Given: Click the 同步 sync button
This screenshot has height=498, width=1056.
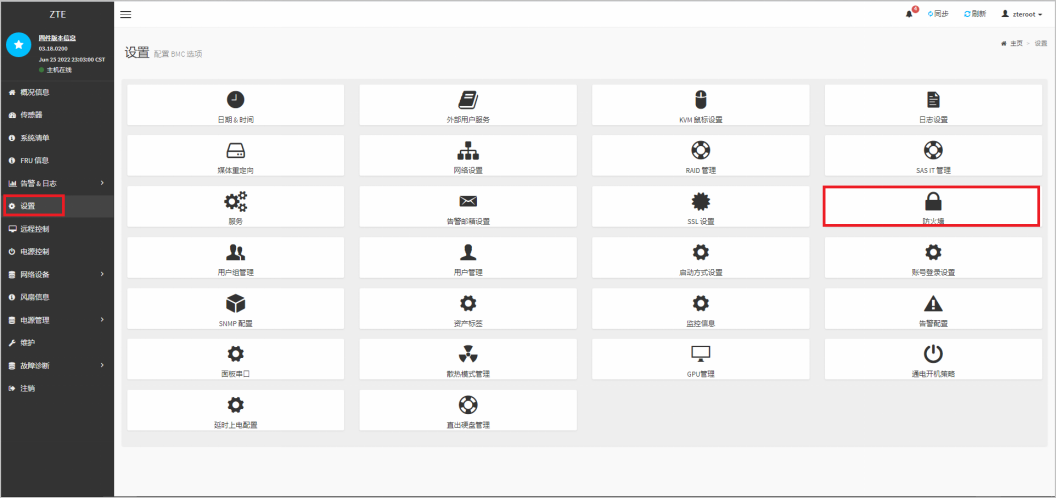Looking at the screenshot, I should point(938,14).
